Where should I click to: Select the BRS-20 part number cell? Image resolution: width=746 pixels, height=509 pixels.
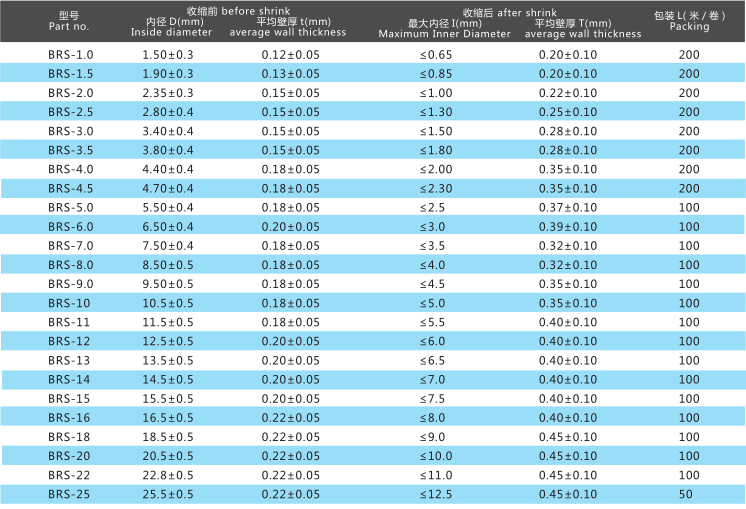pos(69,456)
